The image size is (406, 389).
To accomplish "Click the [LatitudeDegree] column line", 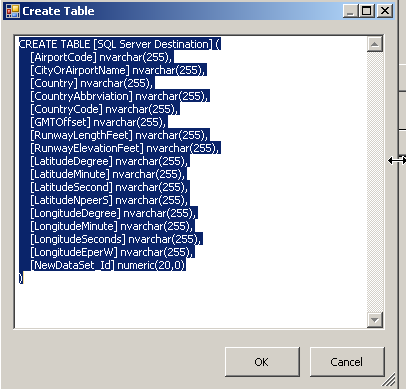I will click(109, 161).
